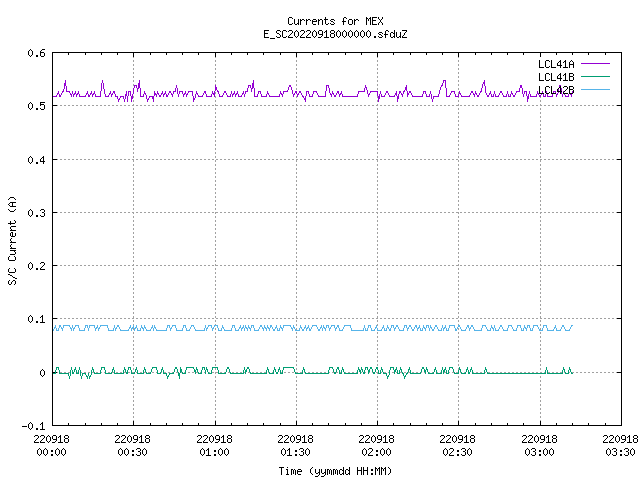Screen dimensions: 640x480
Task: Click the 0.4 y-axis tick value
Action: (36, 160)
